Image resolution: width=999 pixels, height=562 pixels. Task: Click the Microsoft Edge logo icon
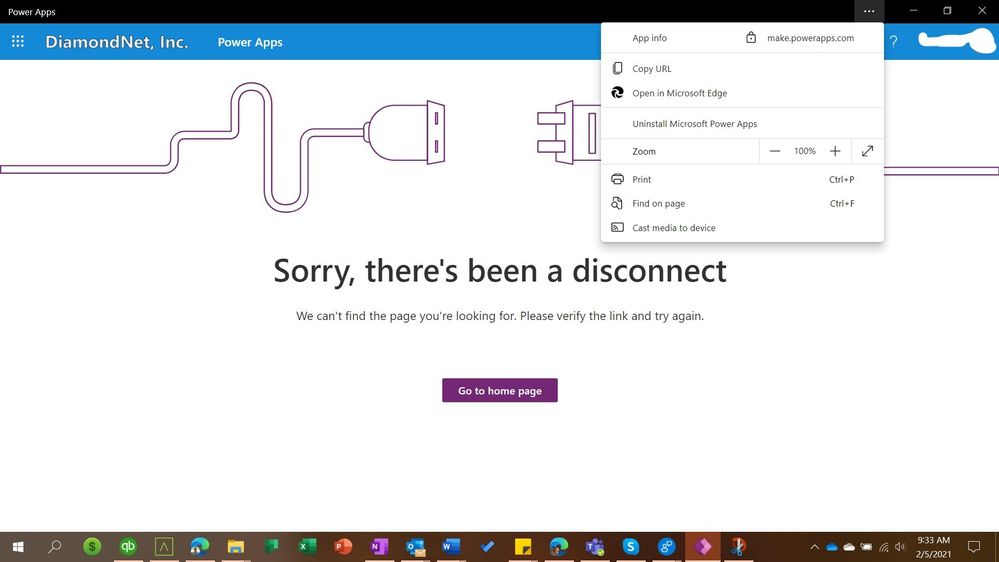tap(617, 92)
